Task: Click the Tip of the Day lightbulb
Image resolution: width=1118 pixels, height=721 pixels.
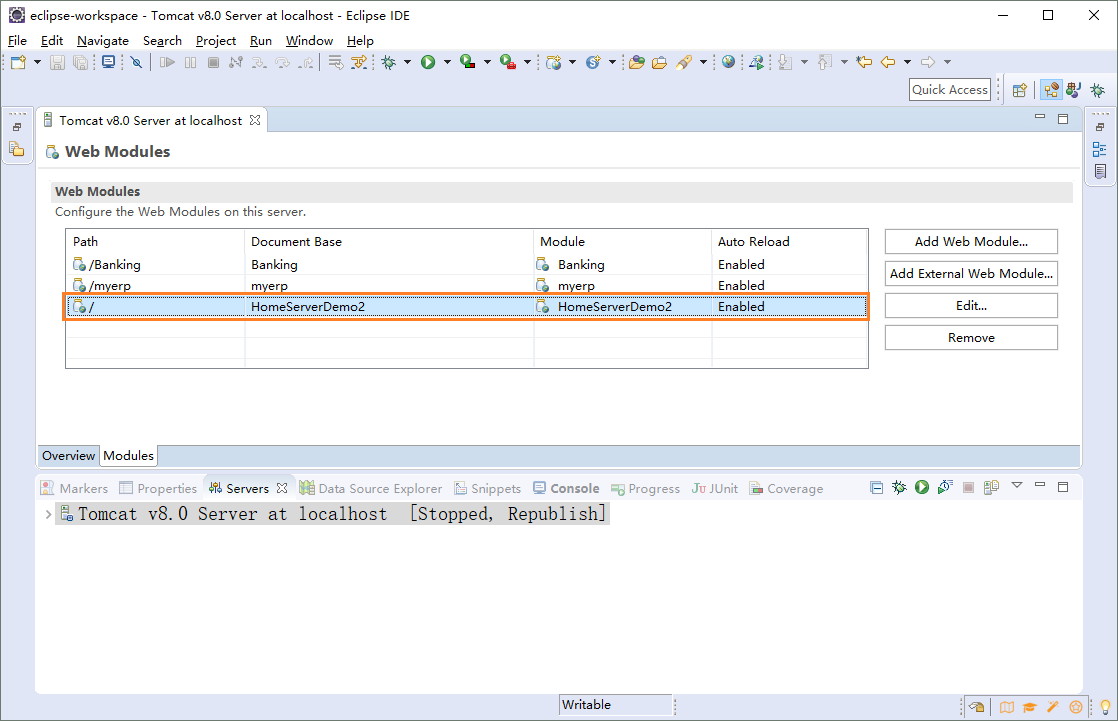Action: click(1106, 707)
